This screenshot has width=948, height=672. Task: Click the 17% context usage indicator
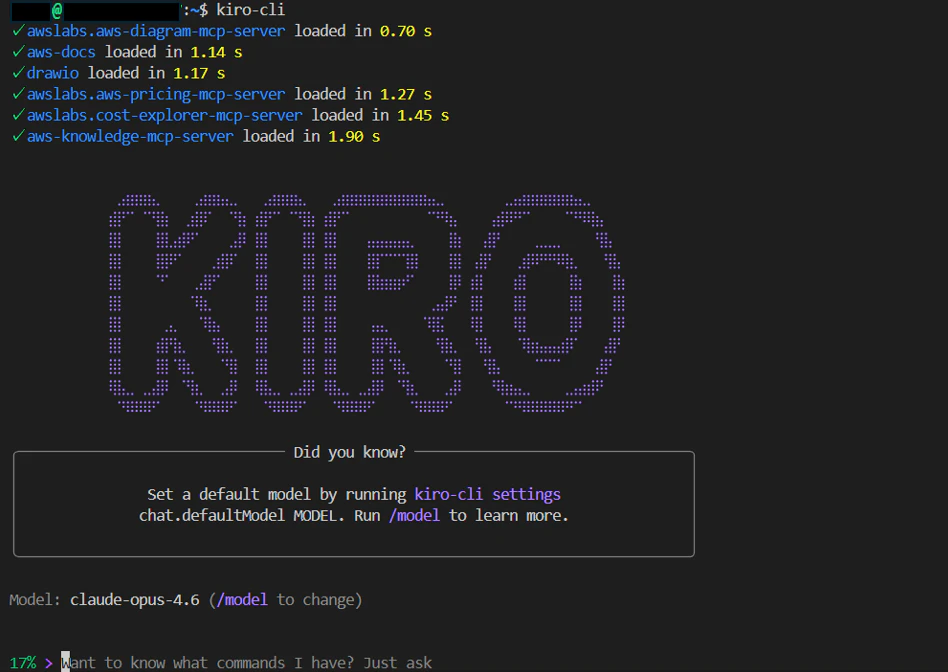point(23,664)
